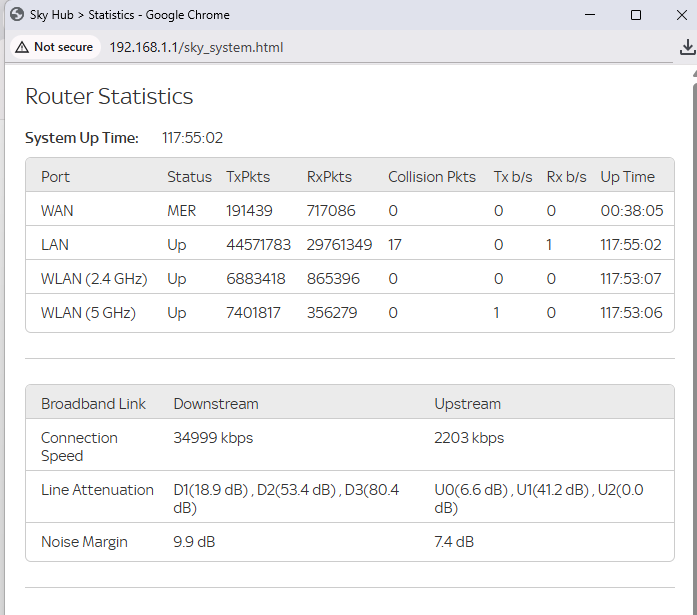Click the upstream speed 2203 kbps
The height and width of the screenshot is (615, 697).
tap(469, 438)
